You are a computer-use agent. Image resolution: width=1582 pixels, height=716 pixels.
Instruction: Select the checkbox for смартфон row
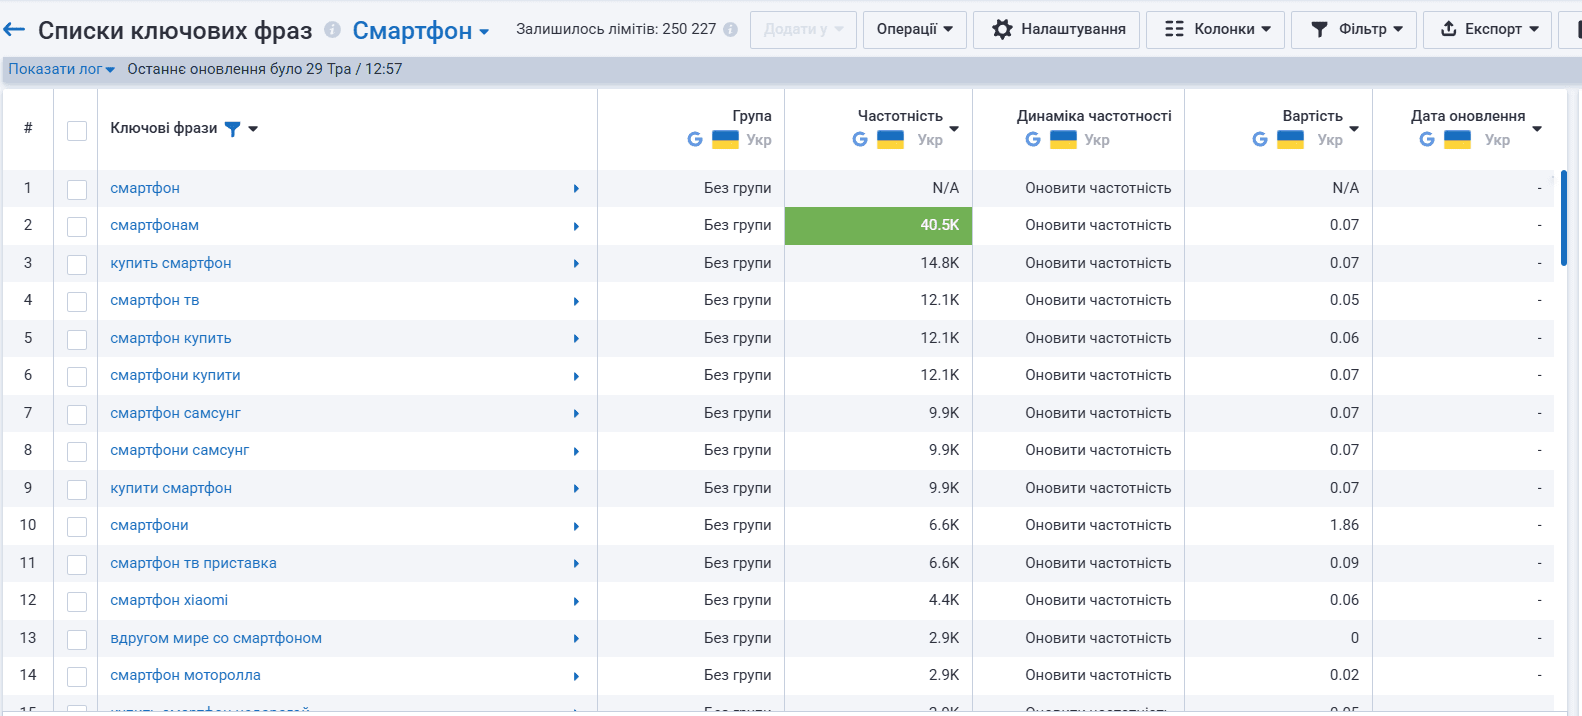point(77,190)
